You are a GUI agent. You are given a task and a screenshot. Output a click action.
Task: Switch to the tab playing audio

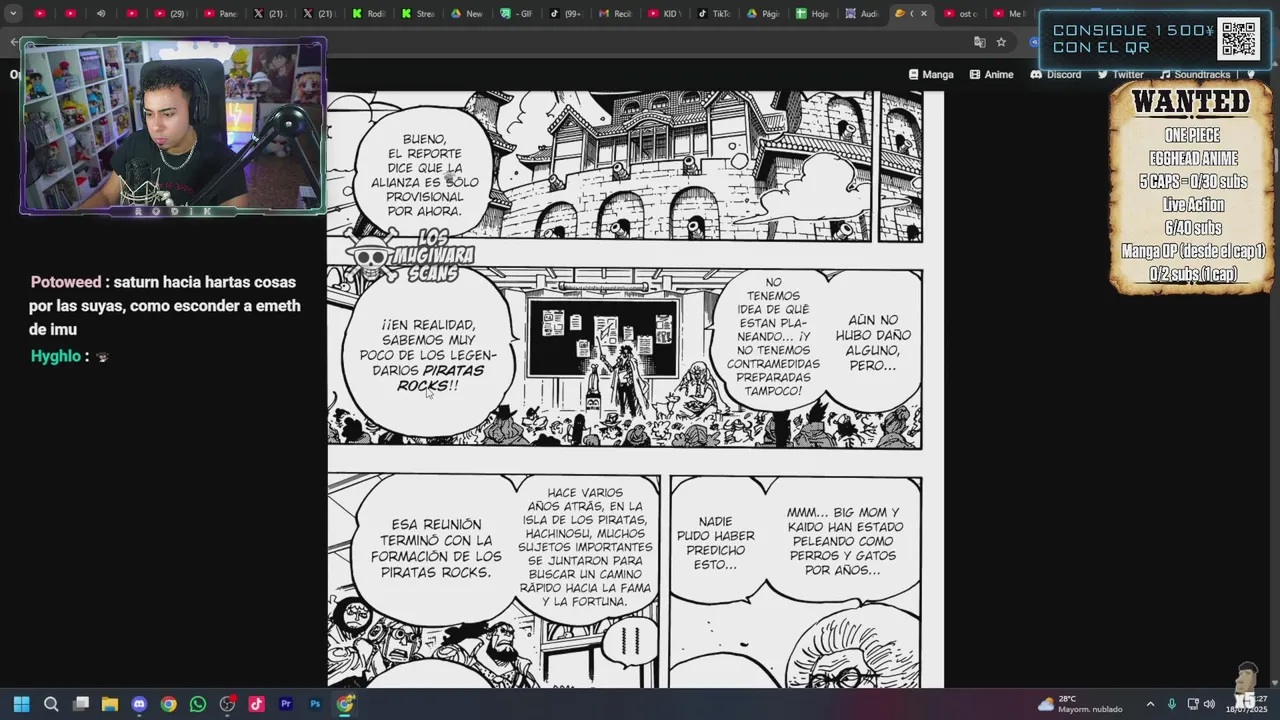[x=101, y=14]
